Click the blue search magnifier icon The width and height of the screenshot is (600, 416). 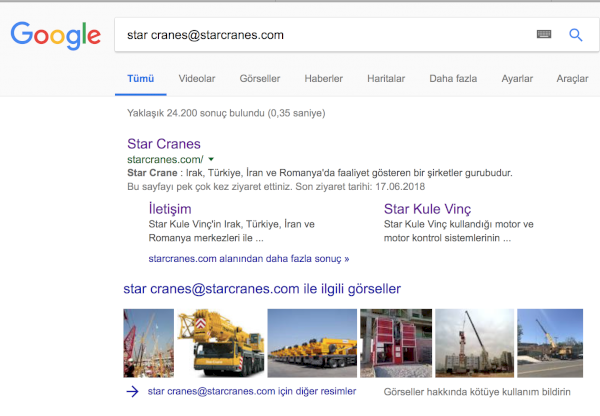[x=575, y=35]
